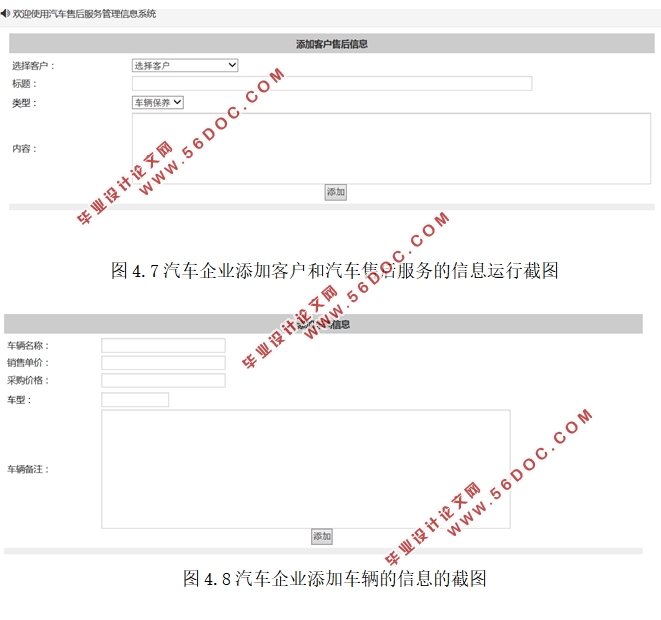Image resolution: width=661 pixels, height=620 pixels.
Task: Click the 车辆备注： label
Action: click(28, 469)
